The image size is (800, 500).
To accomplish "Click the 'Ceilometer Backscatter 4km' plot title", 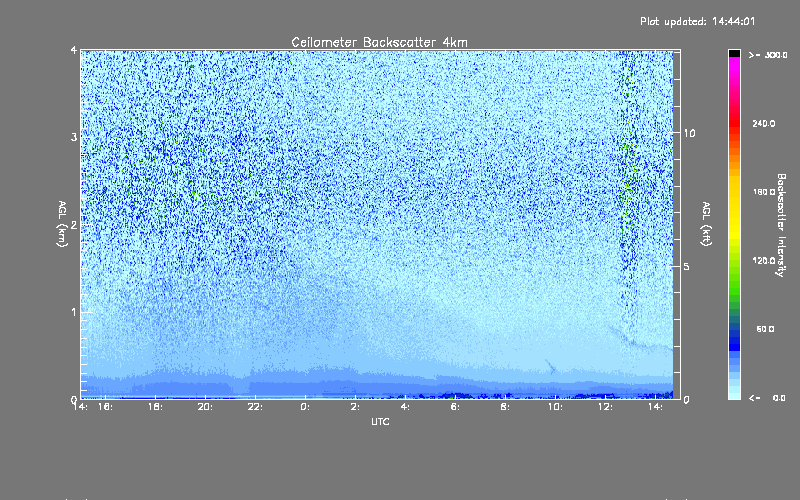I will (379, 42).
